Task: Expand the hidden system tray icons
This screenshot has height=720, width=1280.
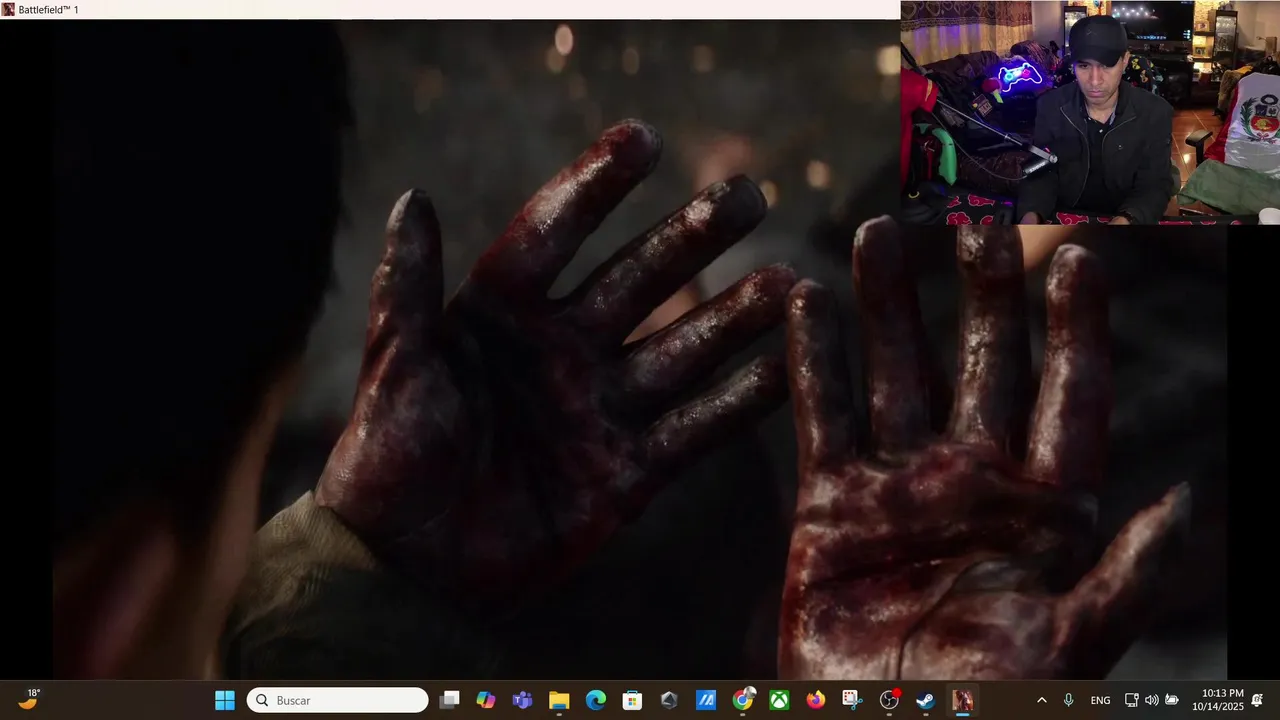Action: pyautogui.click(x=1041, y=700)
